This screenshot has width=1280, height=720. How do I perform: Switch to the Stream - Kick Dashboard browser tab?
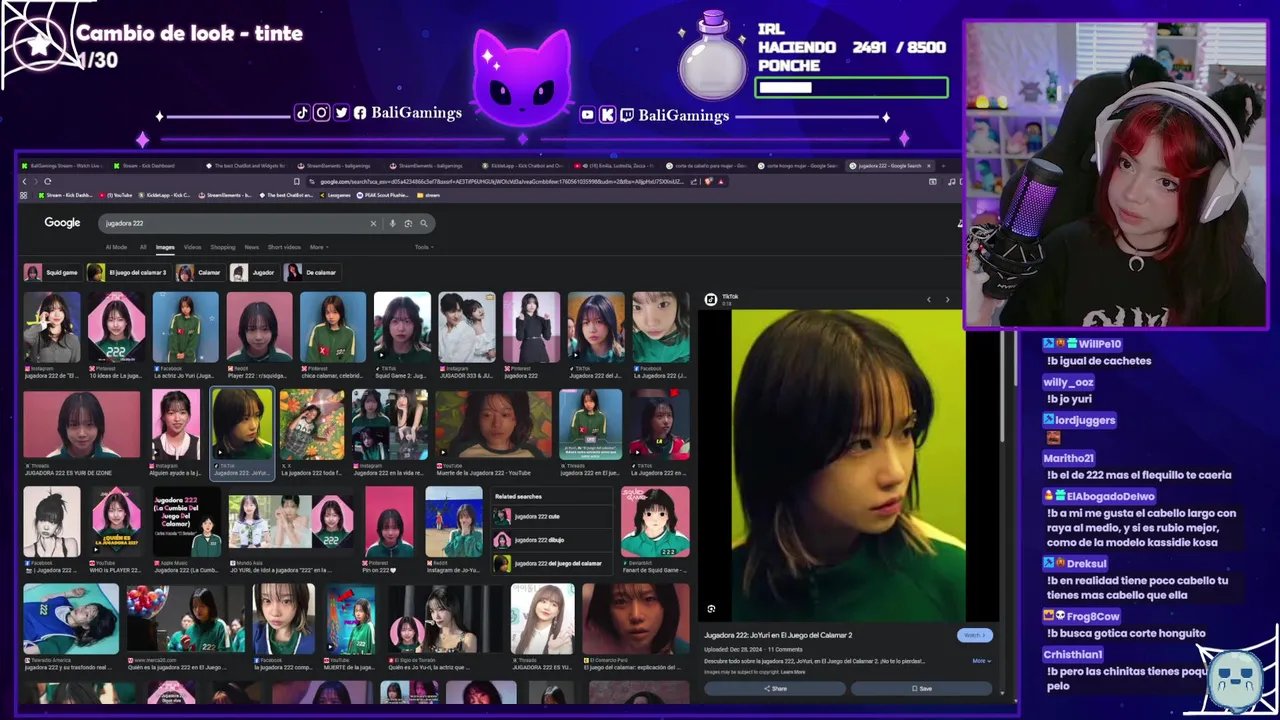tap(152, 165)
